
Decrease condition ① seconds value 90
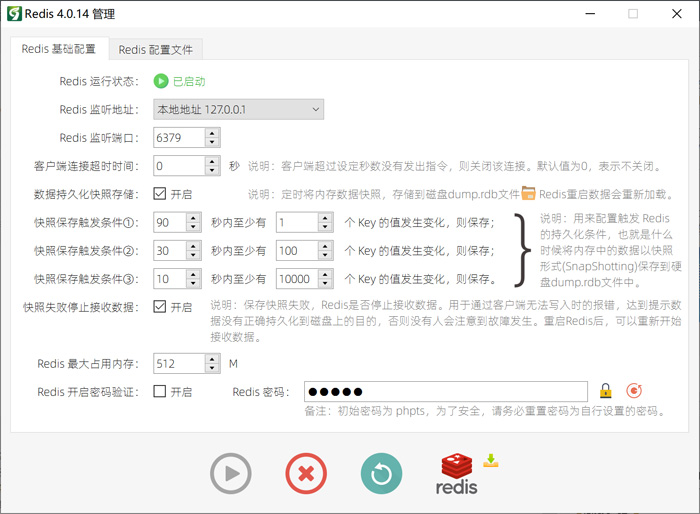(193, 227)
